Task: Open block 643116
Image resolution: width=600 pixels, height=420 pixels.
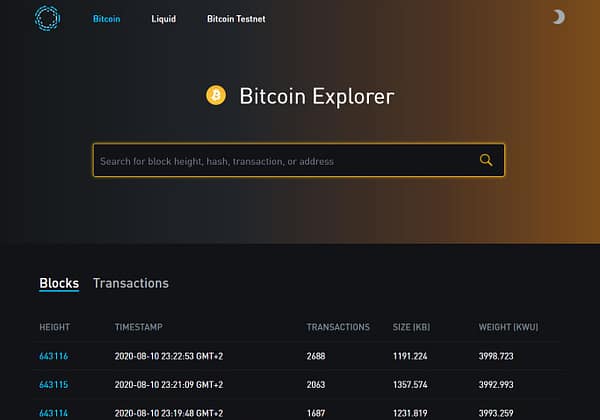Action: click(53, 355)
